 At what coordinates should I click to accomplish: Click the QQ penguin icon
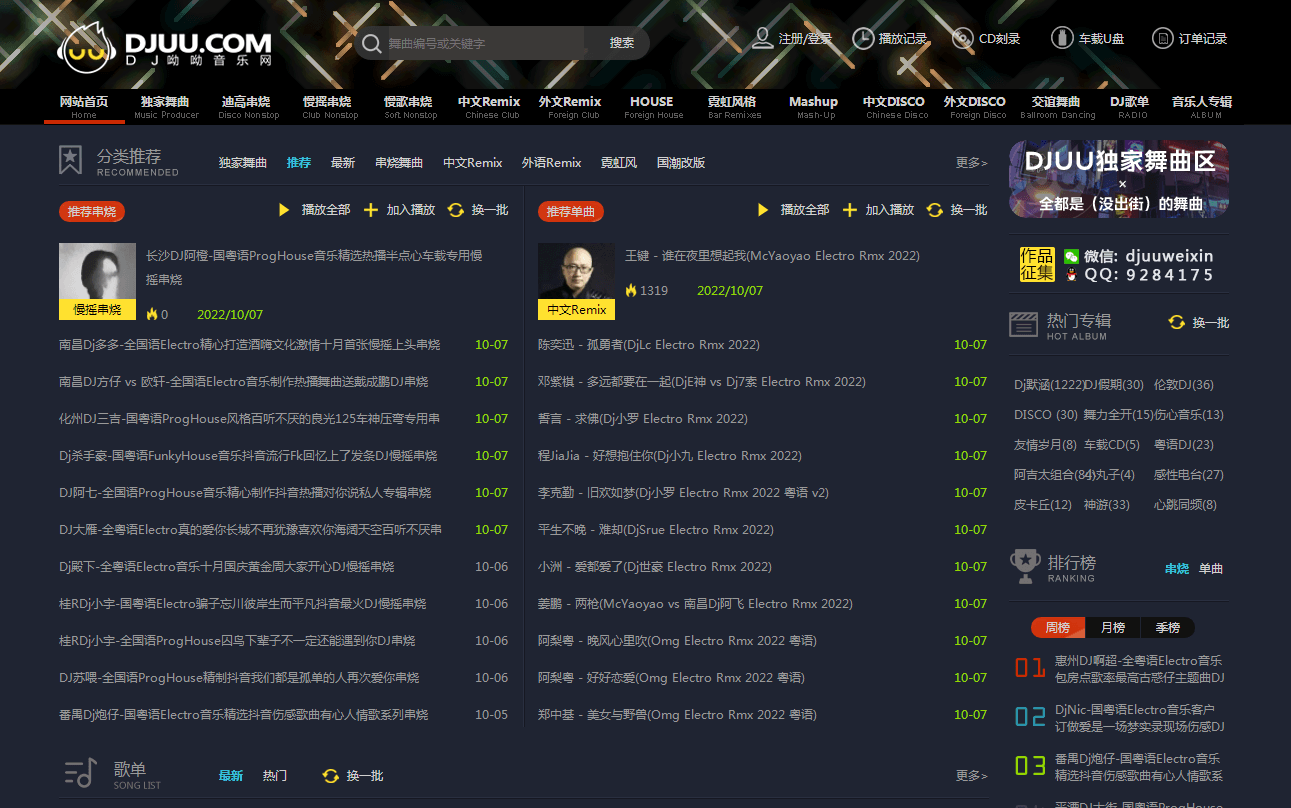[1072, 275]
